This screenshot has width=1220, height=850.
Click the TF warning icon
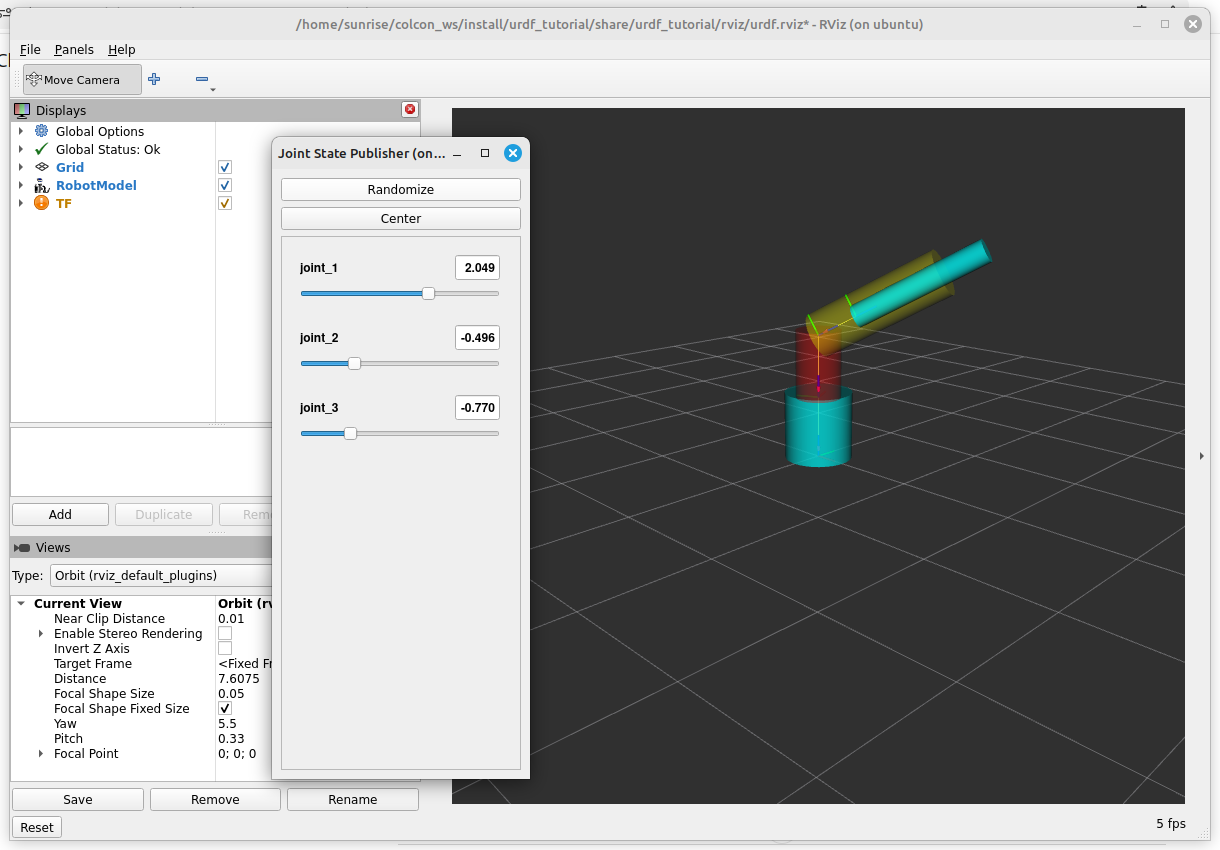tap(41, 204)
